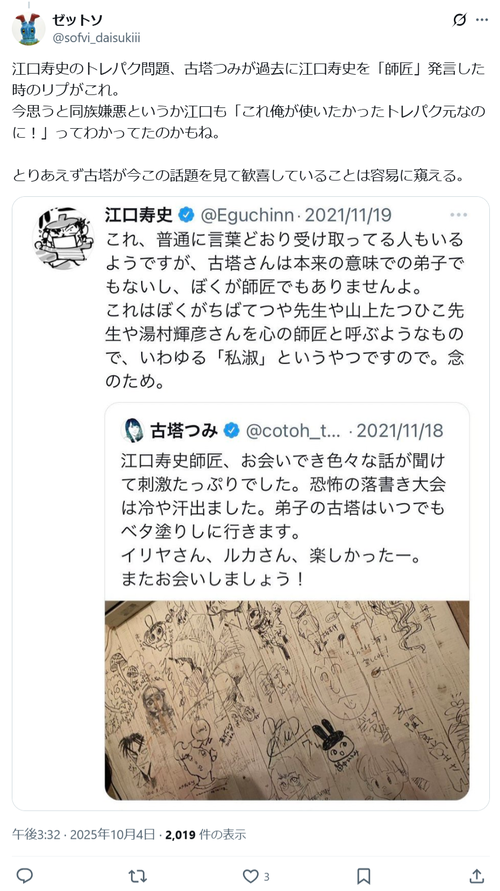Image resolution: width=500 pixels, height=891 pixels.
Task: Click the 午後3:32 · 2025年10月4日 timestamp
Action: [84, 834]
